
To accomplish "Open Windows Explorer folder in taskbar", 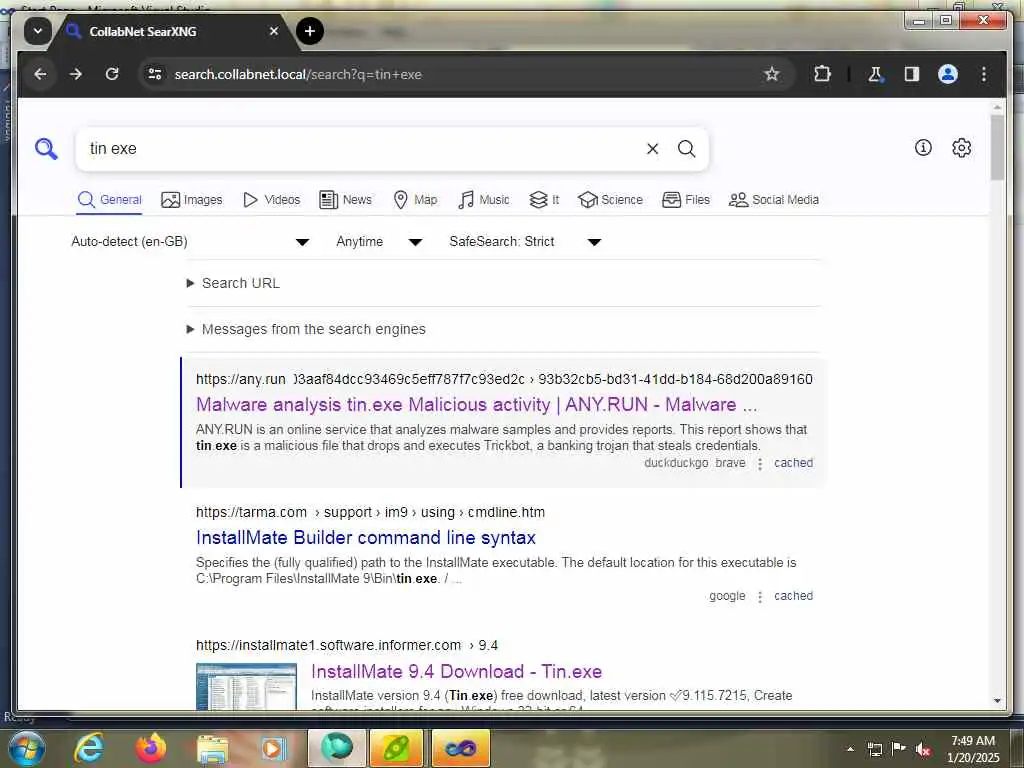I will (212, 748).
